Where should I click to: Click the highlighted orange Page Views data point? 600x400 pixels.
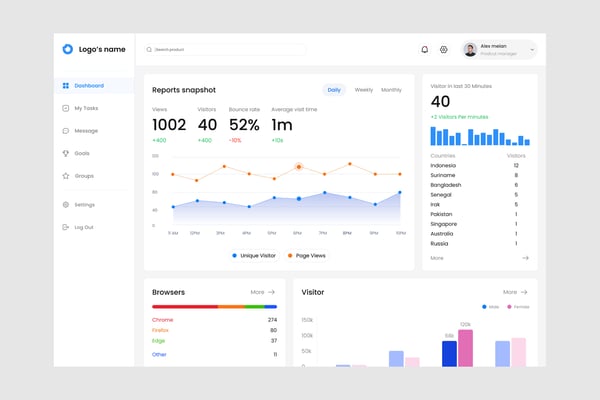click(299, 167)
